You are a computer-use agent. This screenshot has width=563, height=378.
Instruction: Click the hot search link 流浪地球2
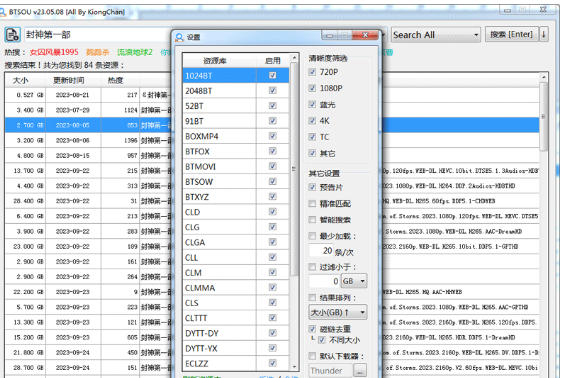tap(135, 52)
